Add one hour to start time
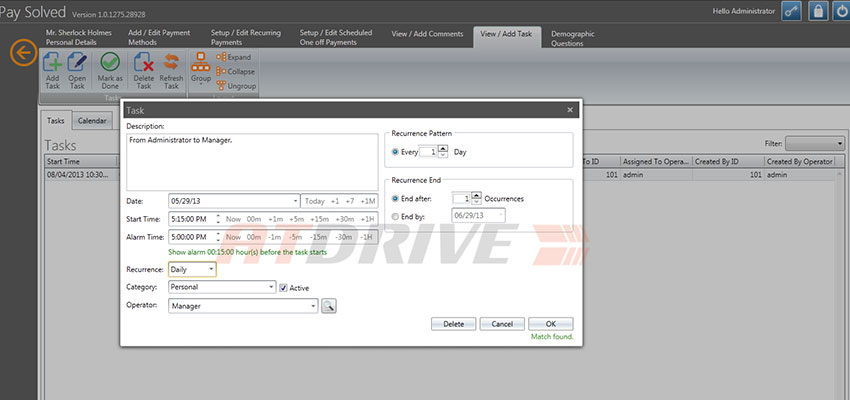 tap(367, 219)
